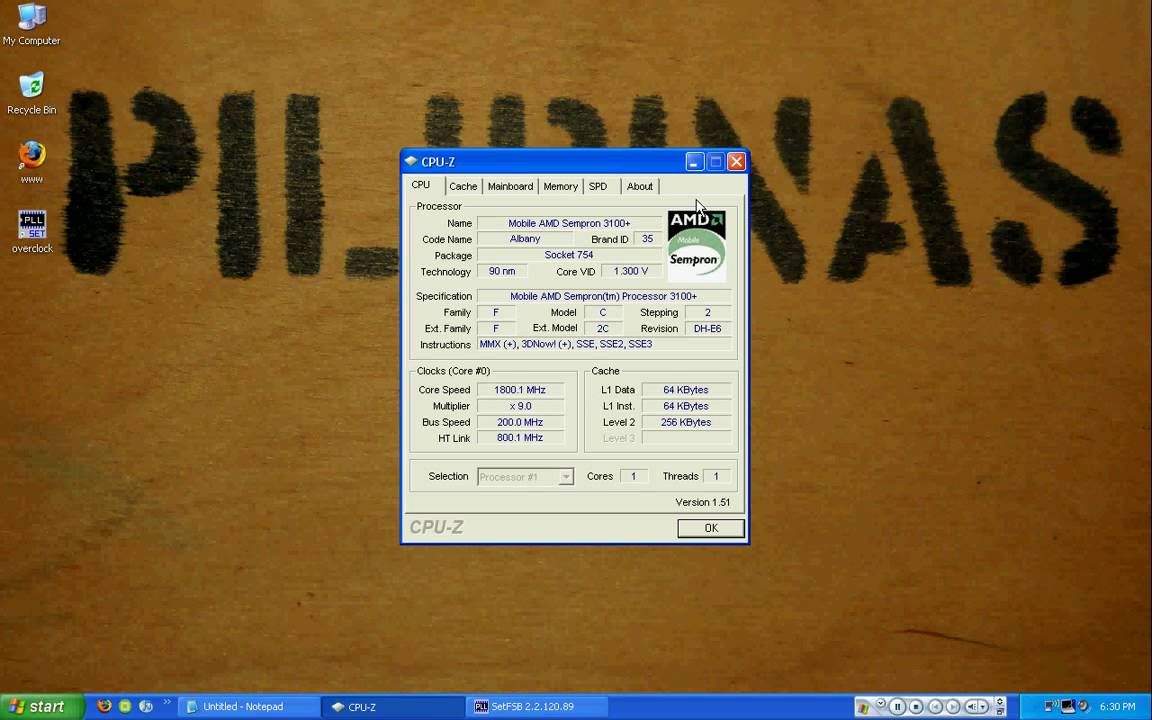The height and width of the screenshot is (720, 1152).
Task: Expand the Quick Launch overflow chevron
Action: (167, 702)
